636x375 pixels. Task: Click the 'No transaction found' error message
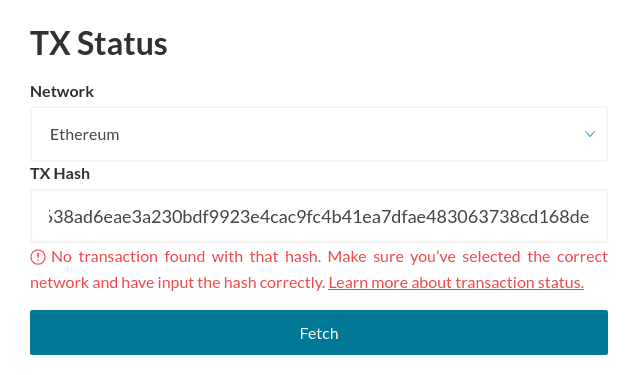tap(319, 270)
